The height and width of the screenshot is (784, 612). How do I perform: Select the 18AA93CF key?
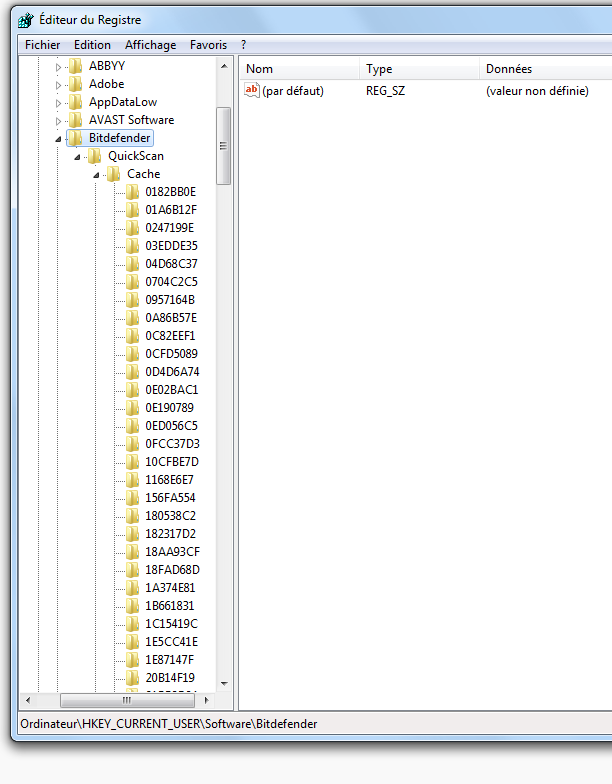(x=172, y=552)
